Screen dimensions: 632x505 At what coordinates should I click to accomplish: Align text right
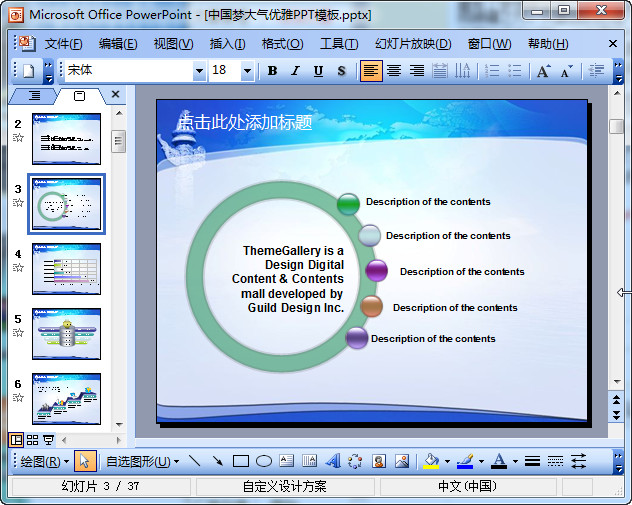417,71
